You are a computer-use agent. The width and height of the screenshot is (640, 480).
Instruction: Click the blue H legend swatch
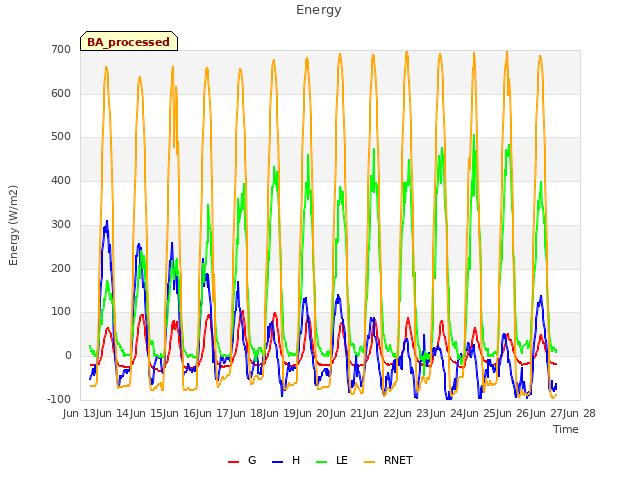click(x=277, y=462)
